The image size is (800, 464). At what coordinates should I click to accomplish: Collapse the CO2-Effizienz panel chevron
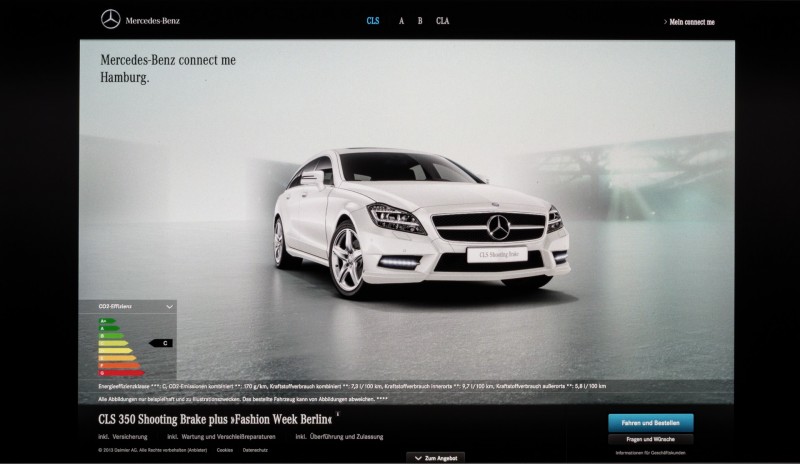[x=169, y=307]
